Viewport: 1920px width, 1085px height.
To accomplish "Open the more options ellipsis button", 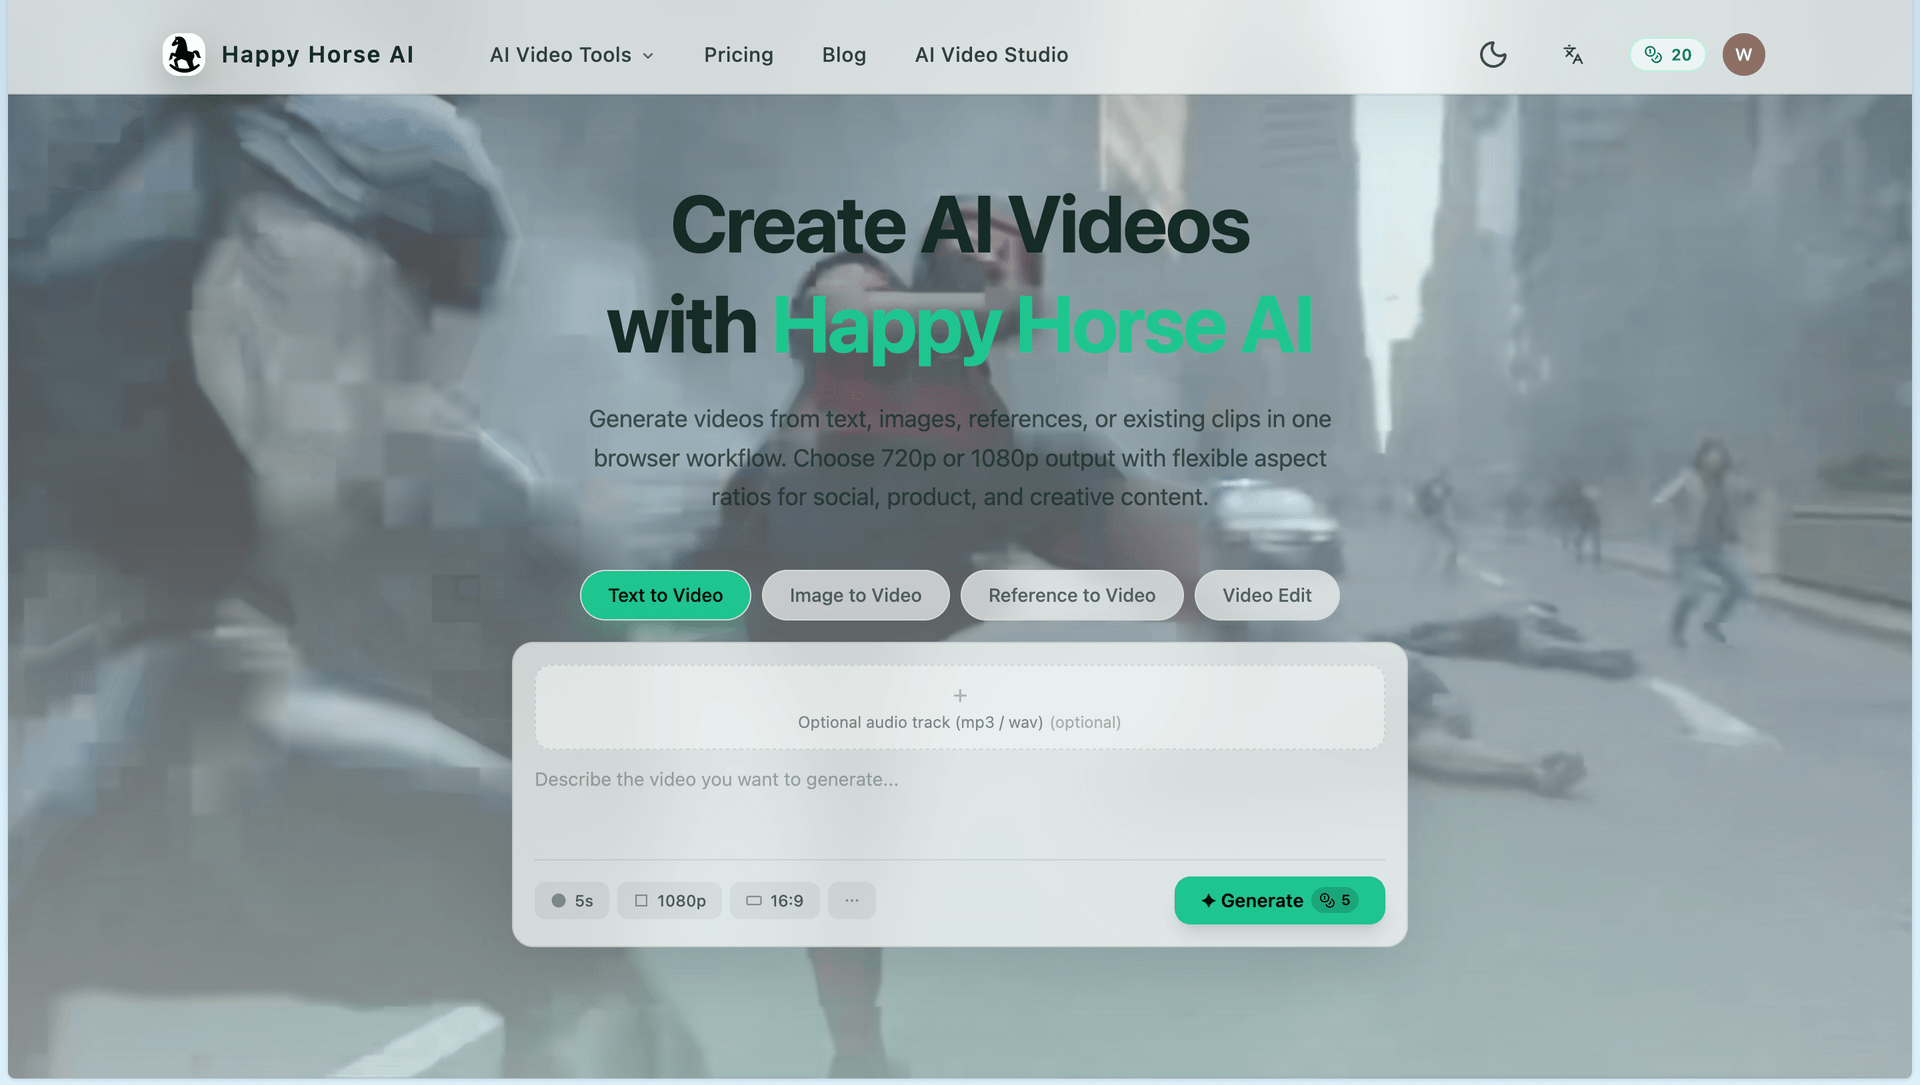I will pyautogui.click(x=851, y=900).
